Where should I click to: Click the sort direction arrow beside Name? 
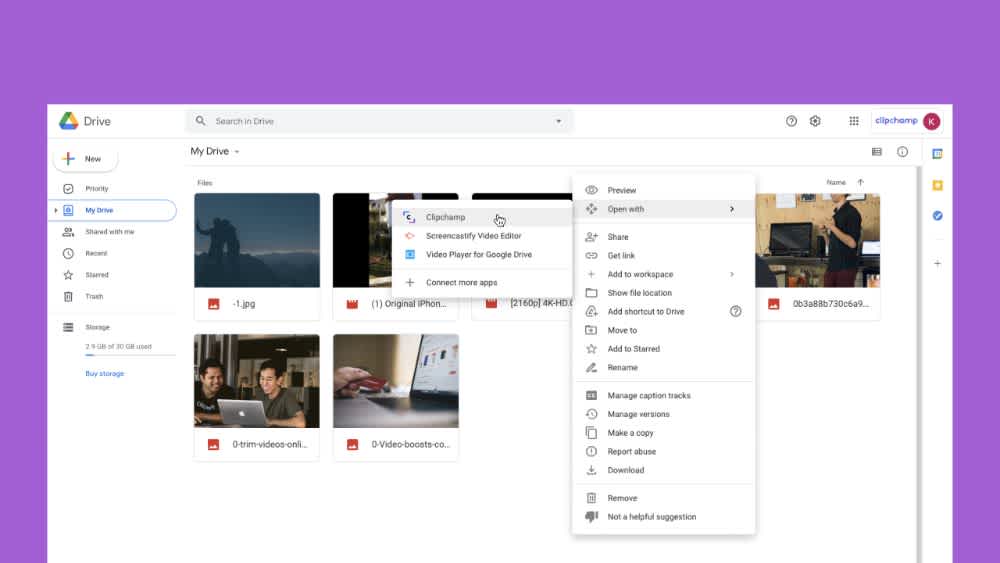coord(860,182)
